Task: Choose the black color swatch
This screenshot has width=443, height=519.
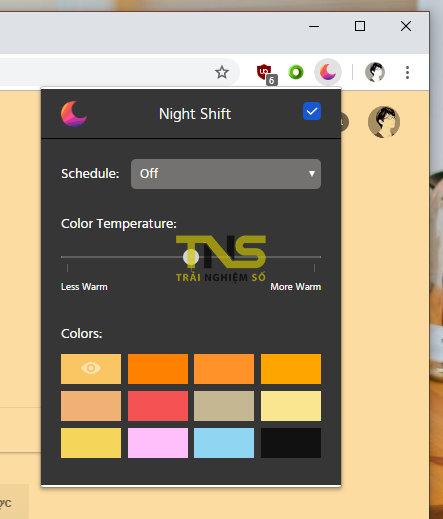Action: [291, 443]
